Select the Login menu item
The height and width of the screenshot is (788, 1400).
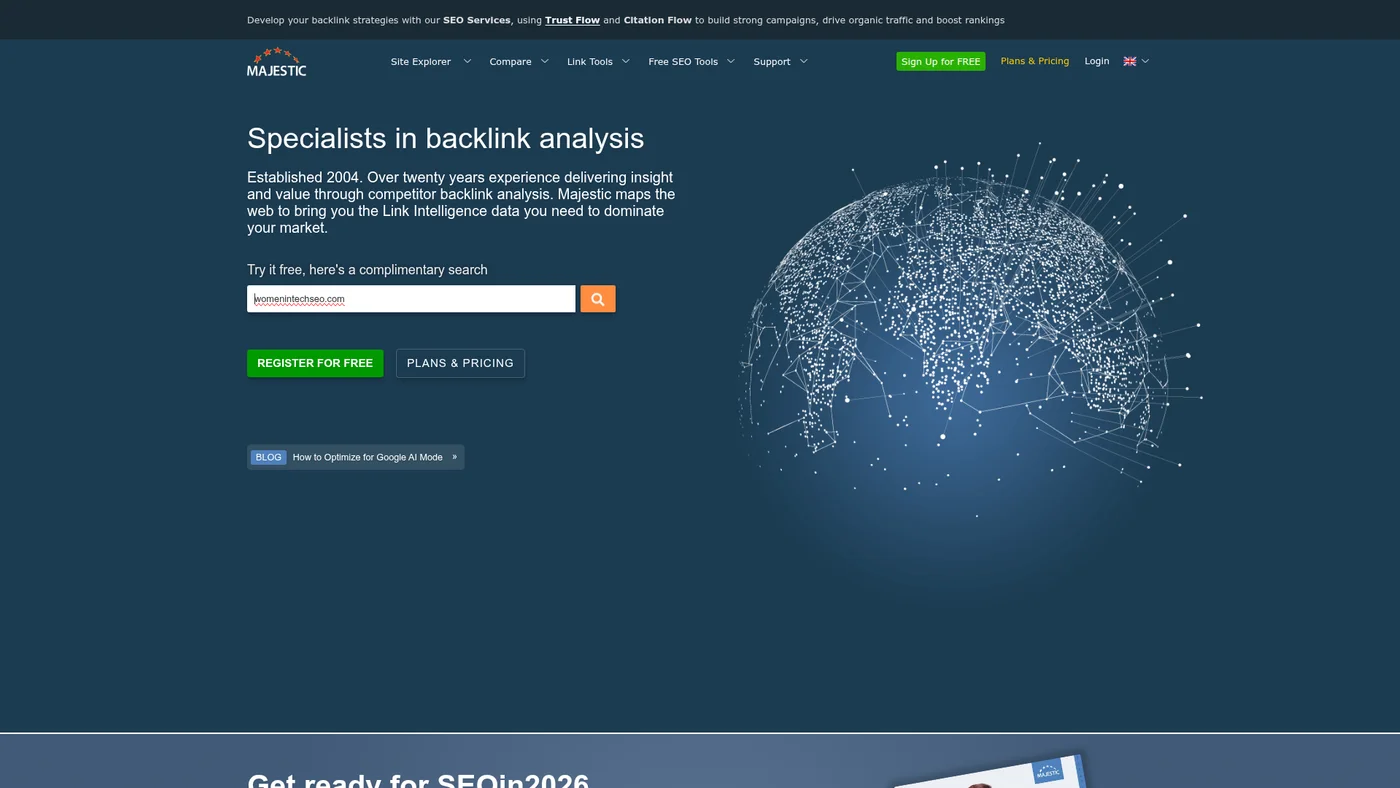1097,61
